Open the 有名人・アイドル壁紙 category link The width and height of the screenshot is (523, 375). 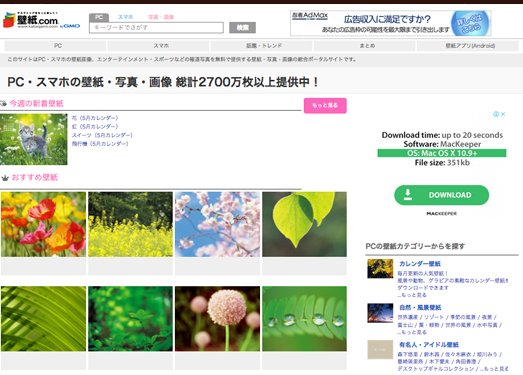click(x=429, y=345)
